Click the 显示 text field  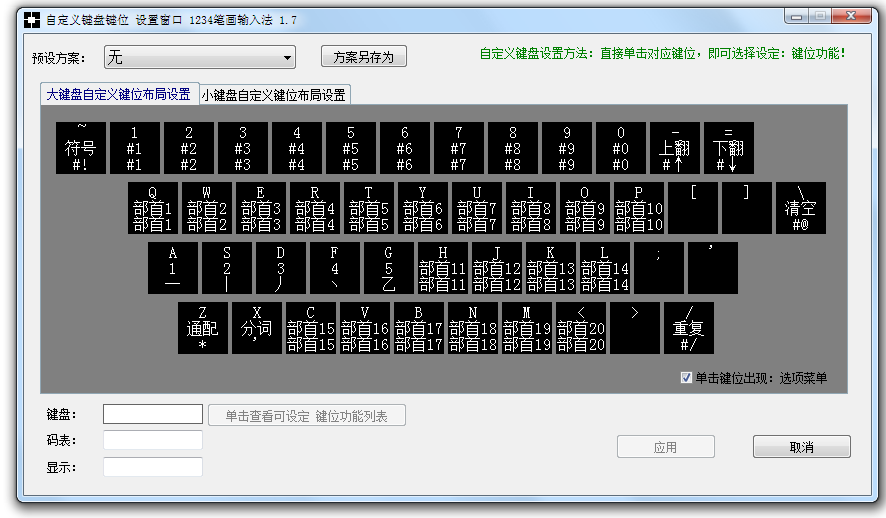[153, 467]
